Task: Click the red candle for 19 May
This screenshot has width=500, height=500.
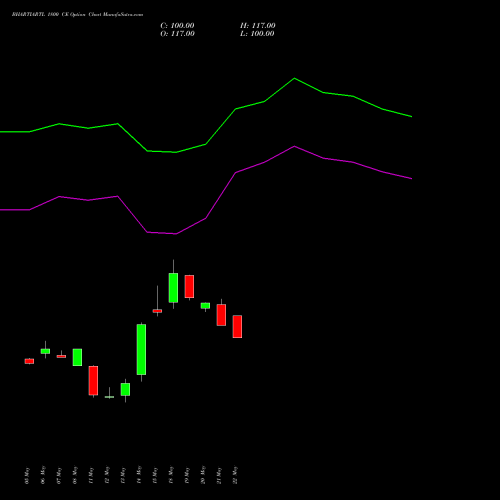Action: (189, 286)
